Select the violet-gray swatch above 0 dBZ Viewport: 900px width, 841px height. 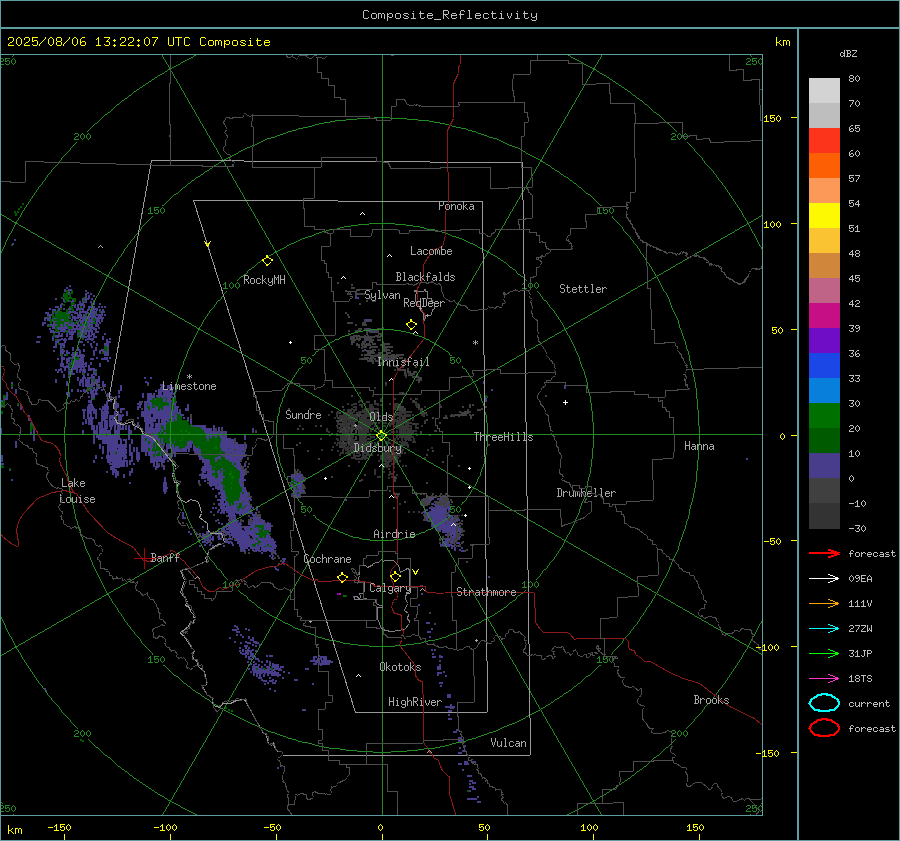coord(824,465)
